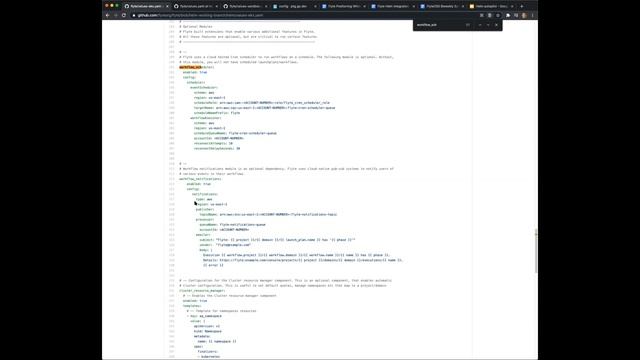Screen dimensions: 640x360
Task: Click the scheduleNamePrefix: flyte line
Action: pos(217,113)
